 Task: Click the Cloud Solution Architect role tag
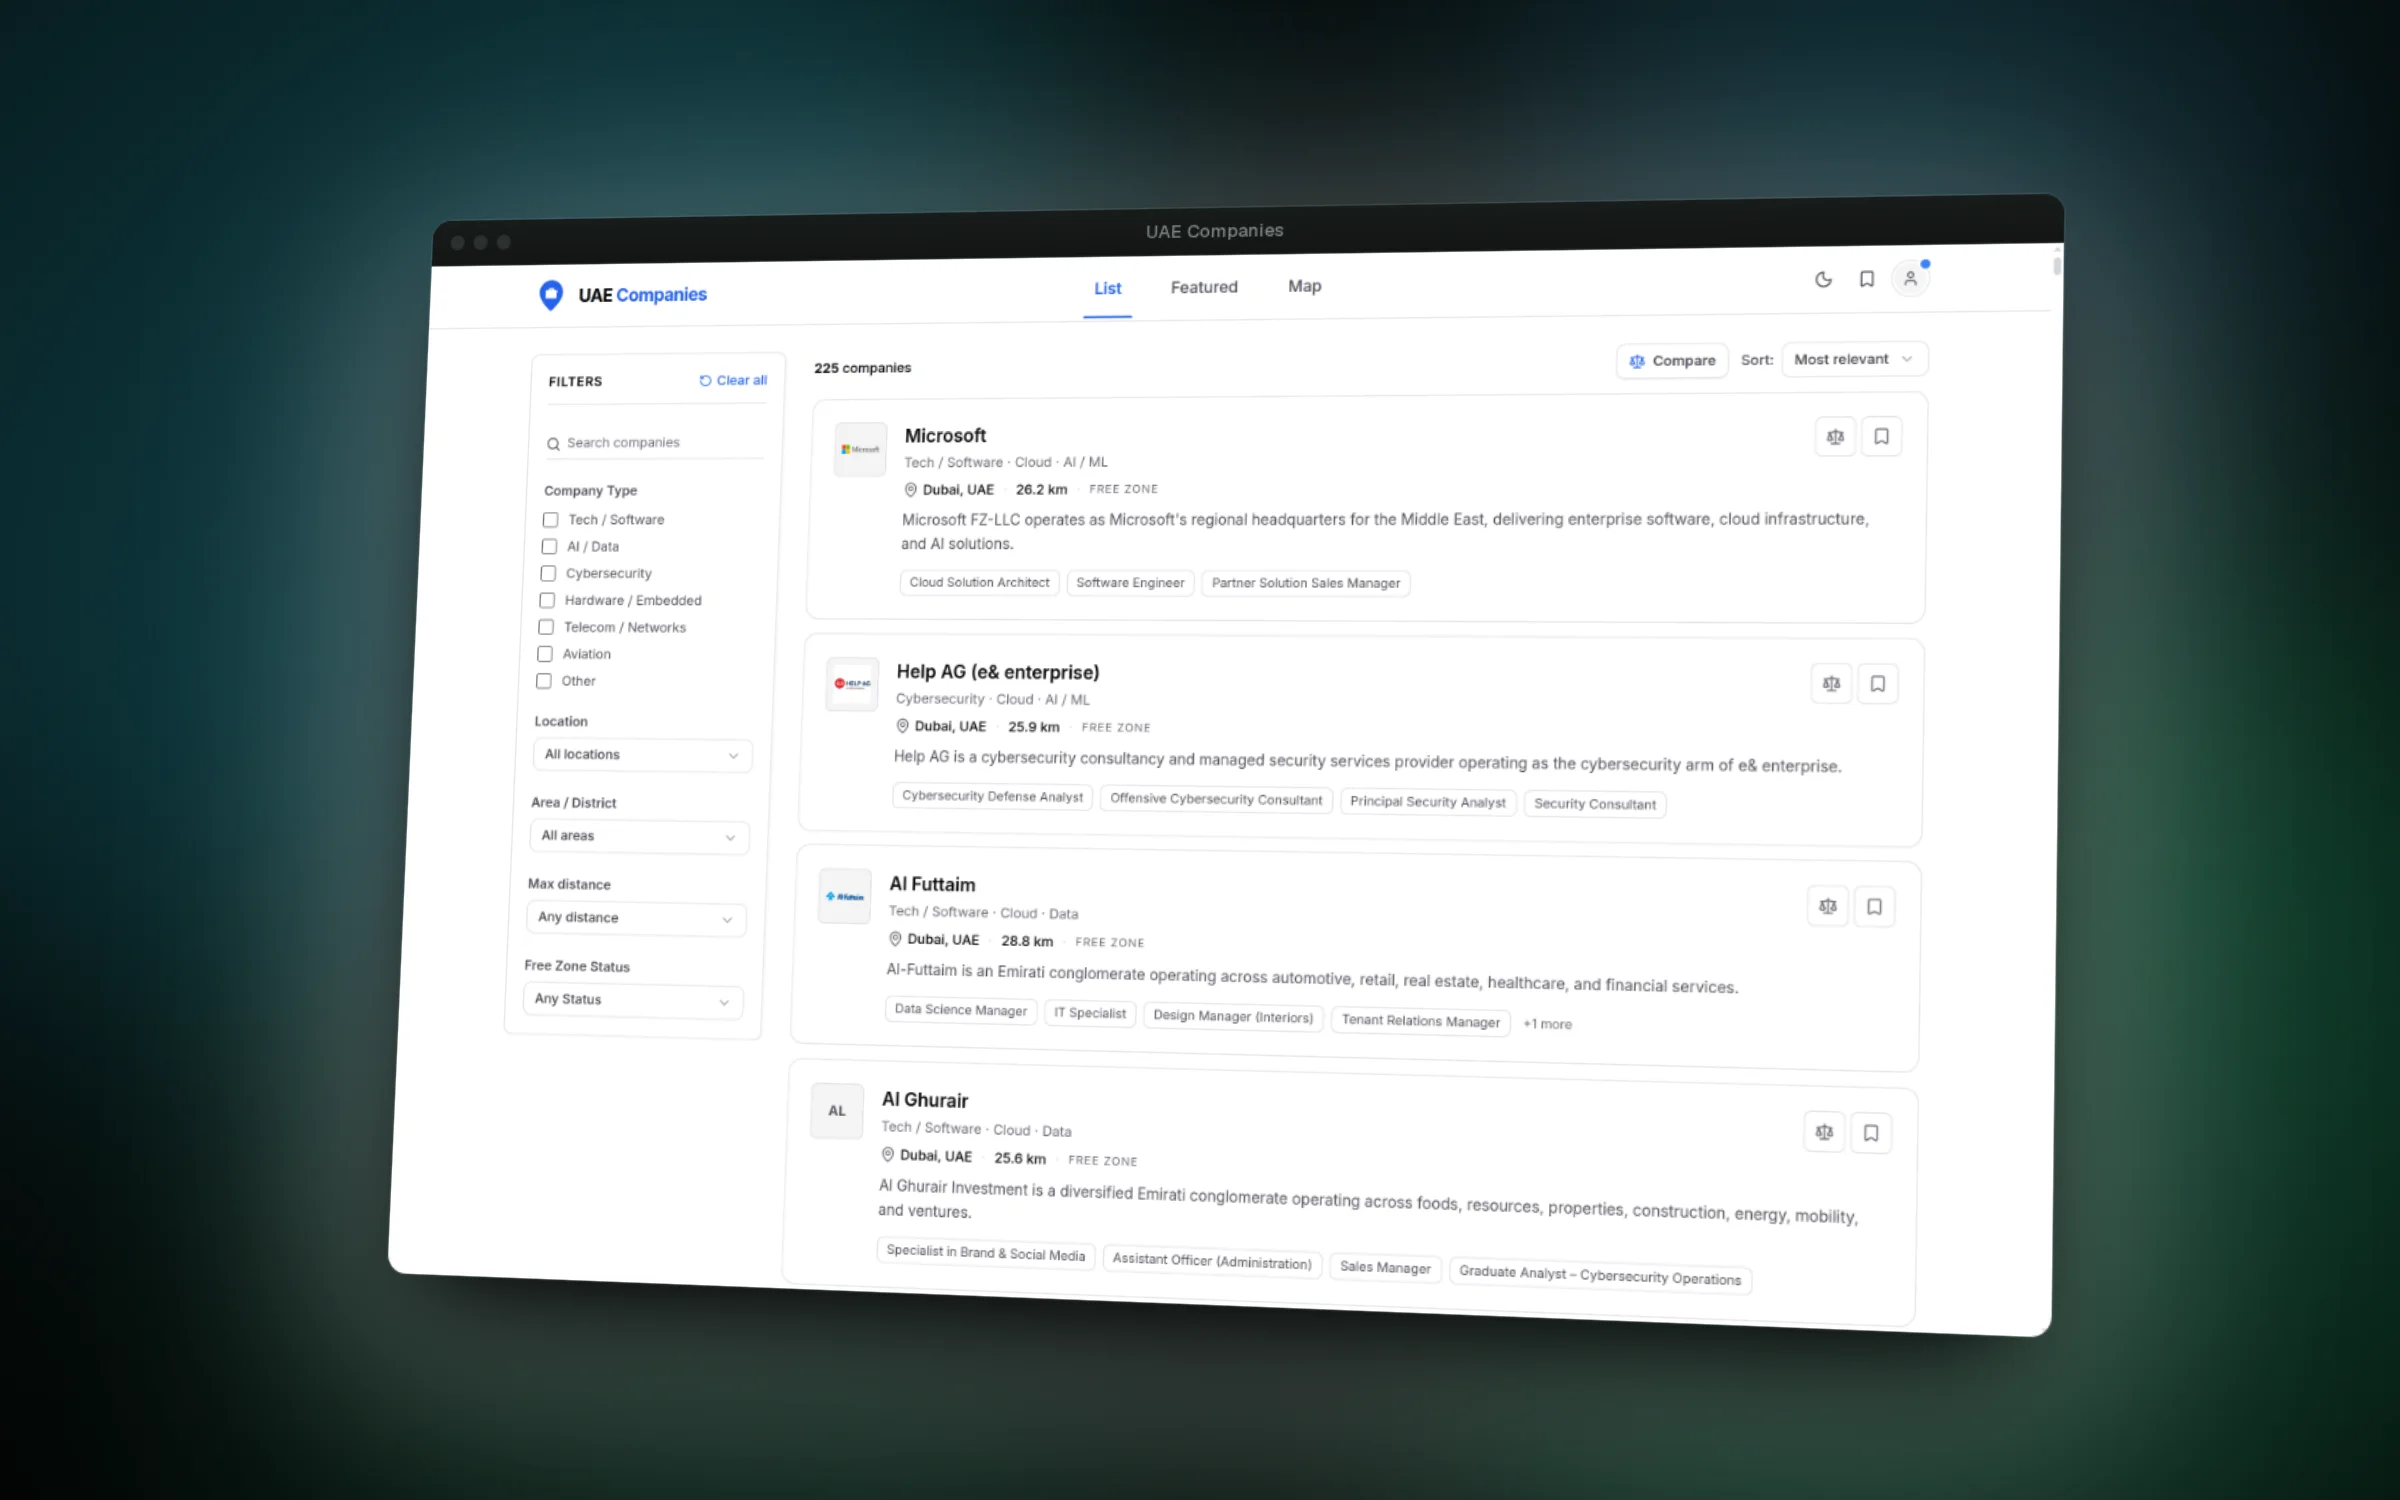tap(979, 583)
